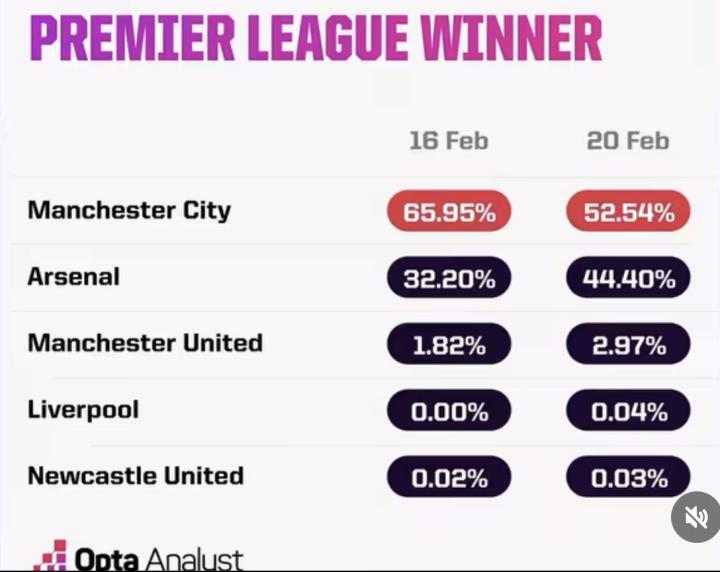Click Arsenal's 44.40% badge
The width and height of the screenshot is (720, 572).
628,278
